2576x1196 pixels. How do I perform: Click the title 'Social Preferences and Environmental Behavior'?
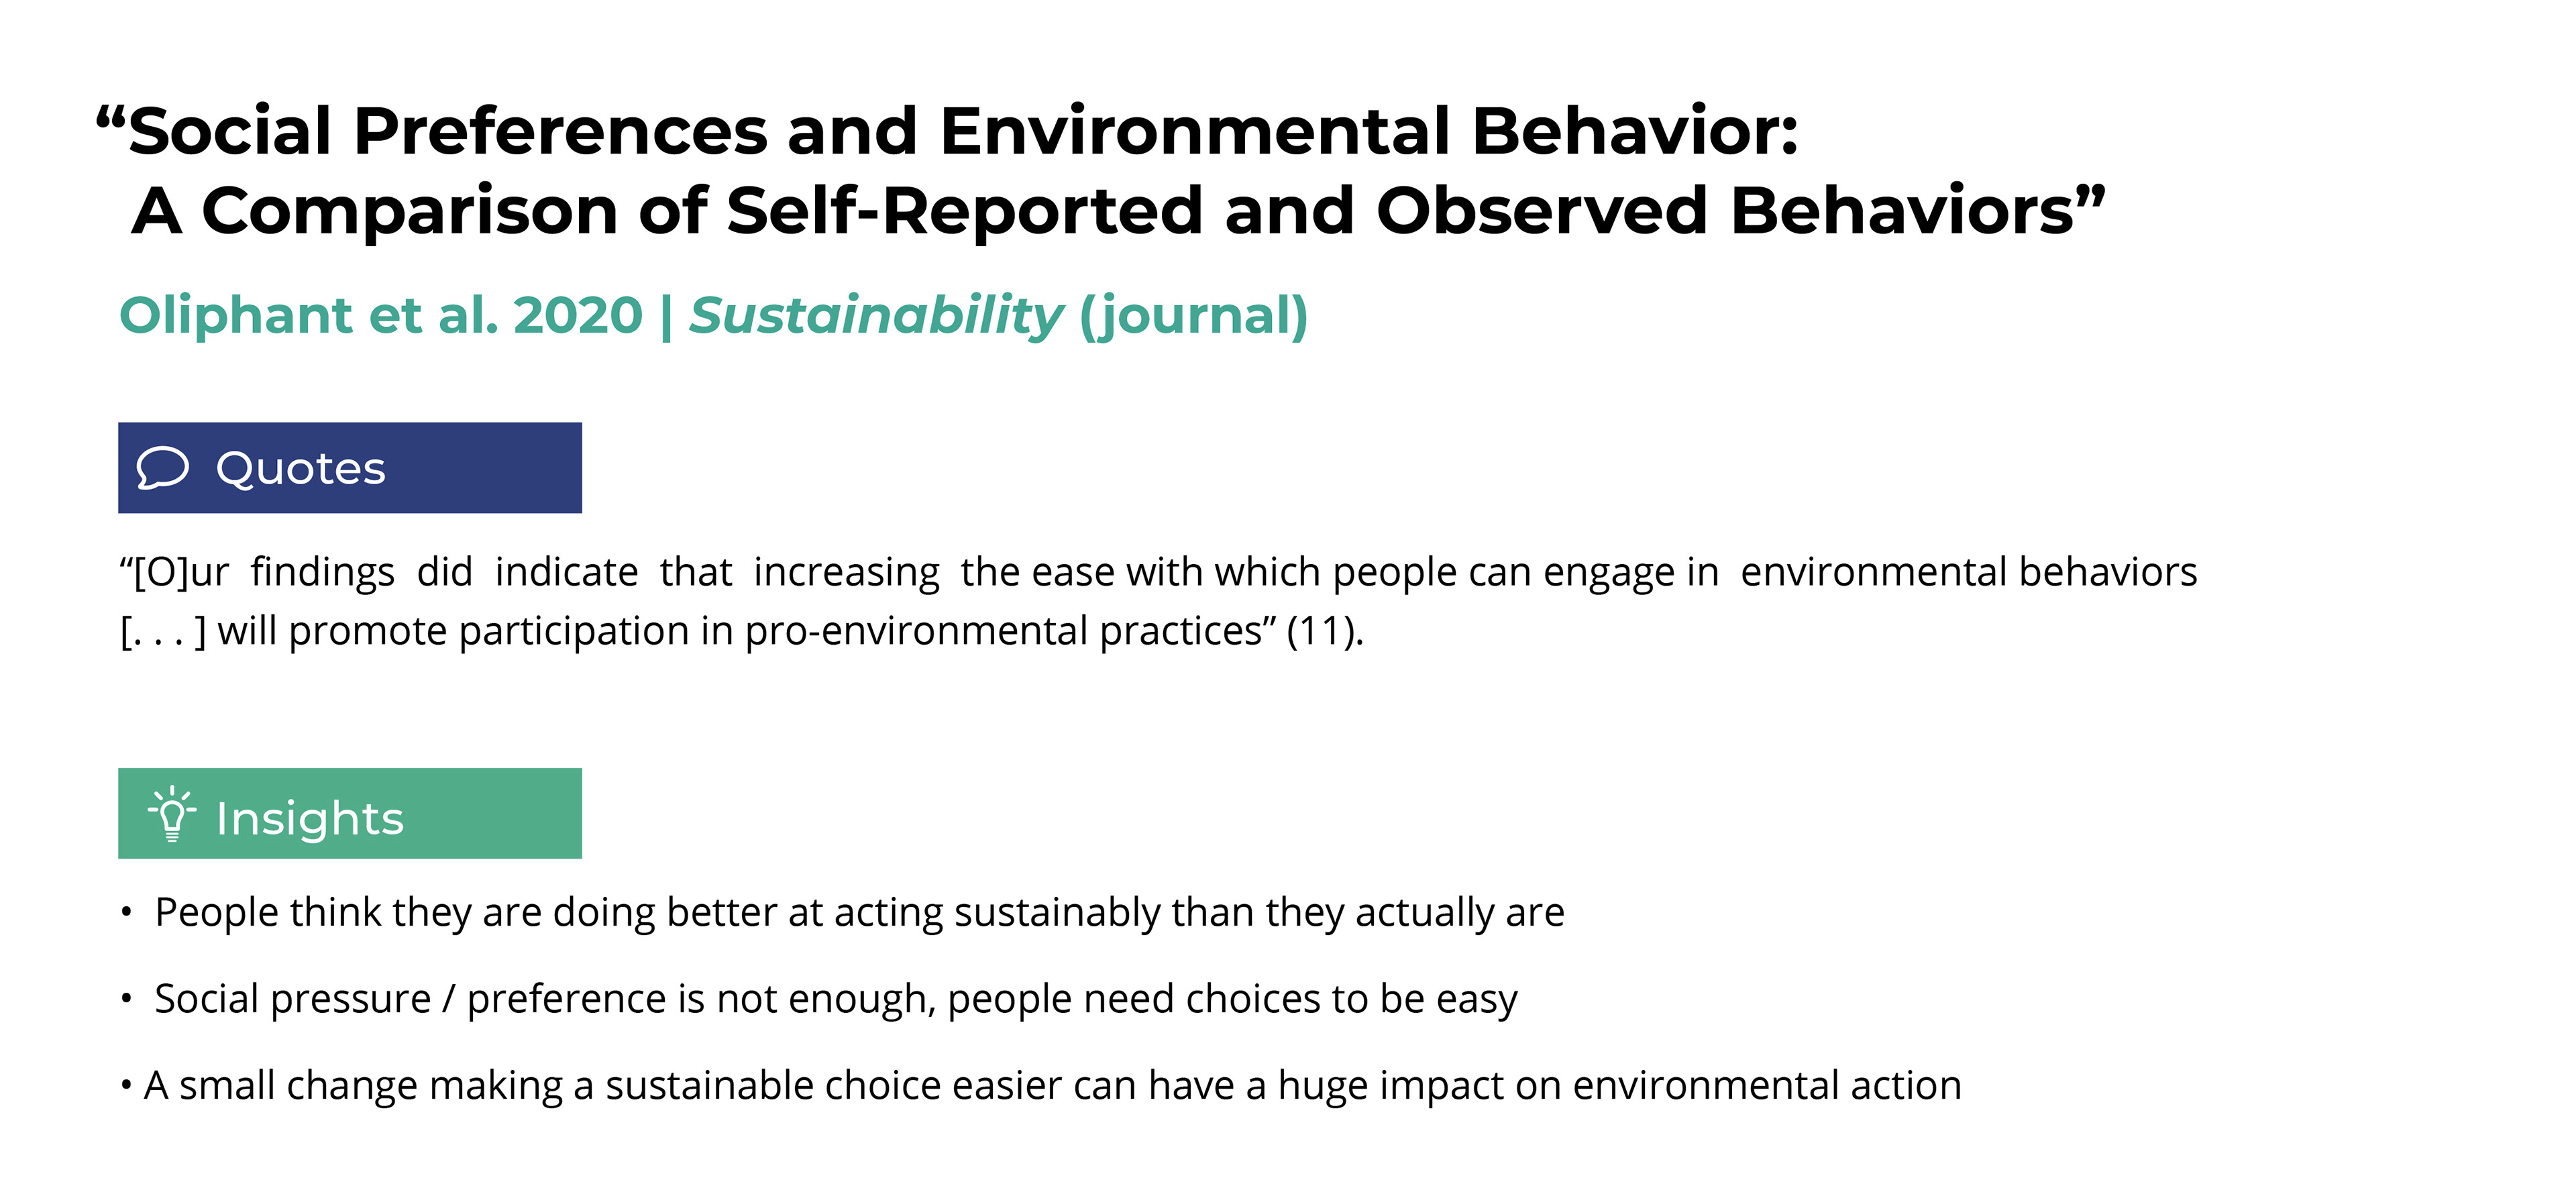947,131
